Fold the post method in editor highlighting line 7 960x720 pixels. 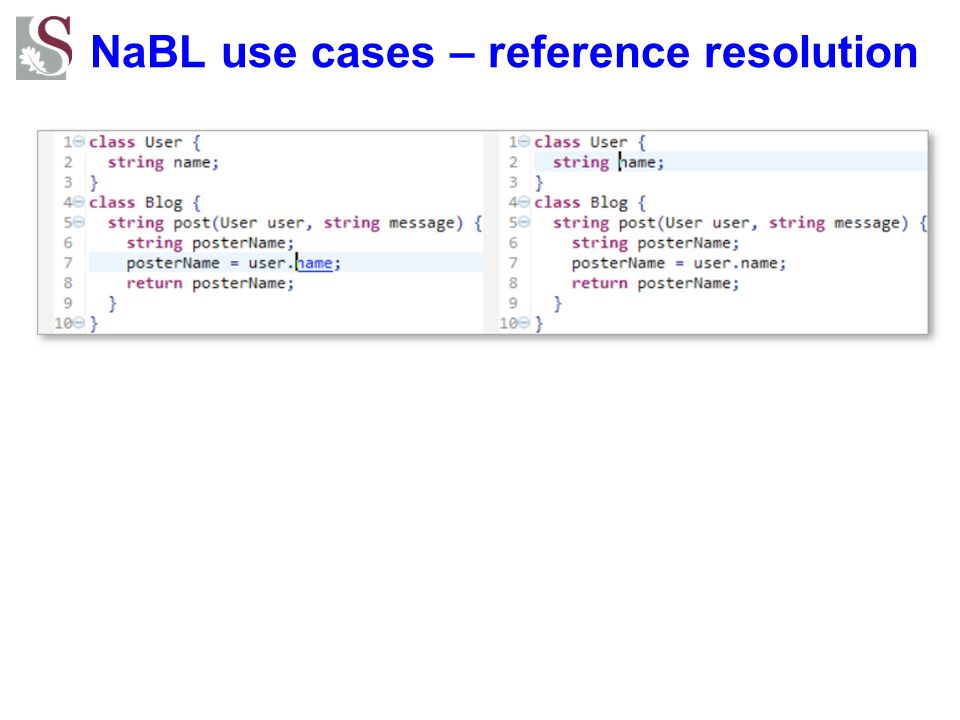79,223
